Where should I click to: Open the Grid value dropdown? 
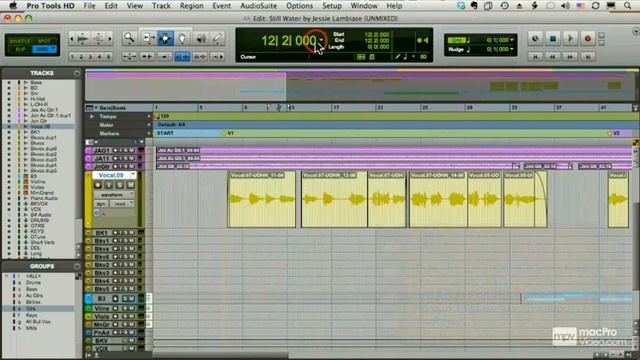pos(512,40)
